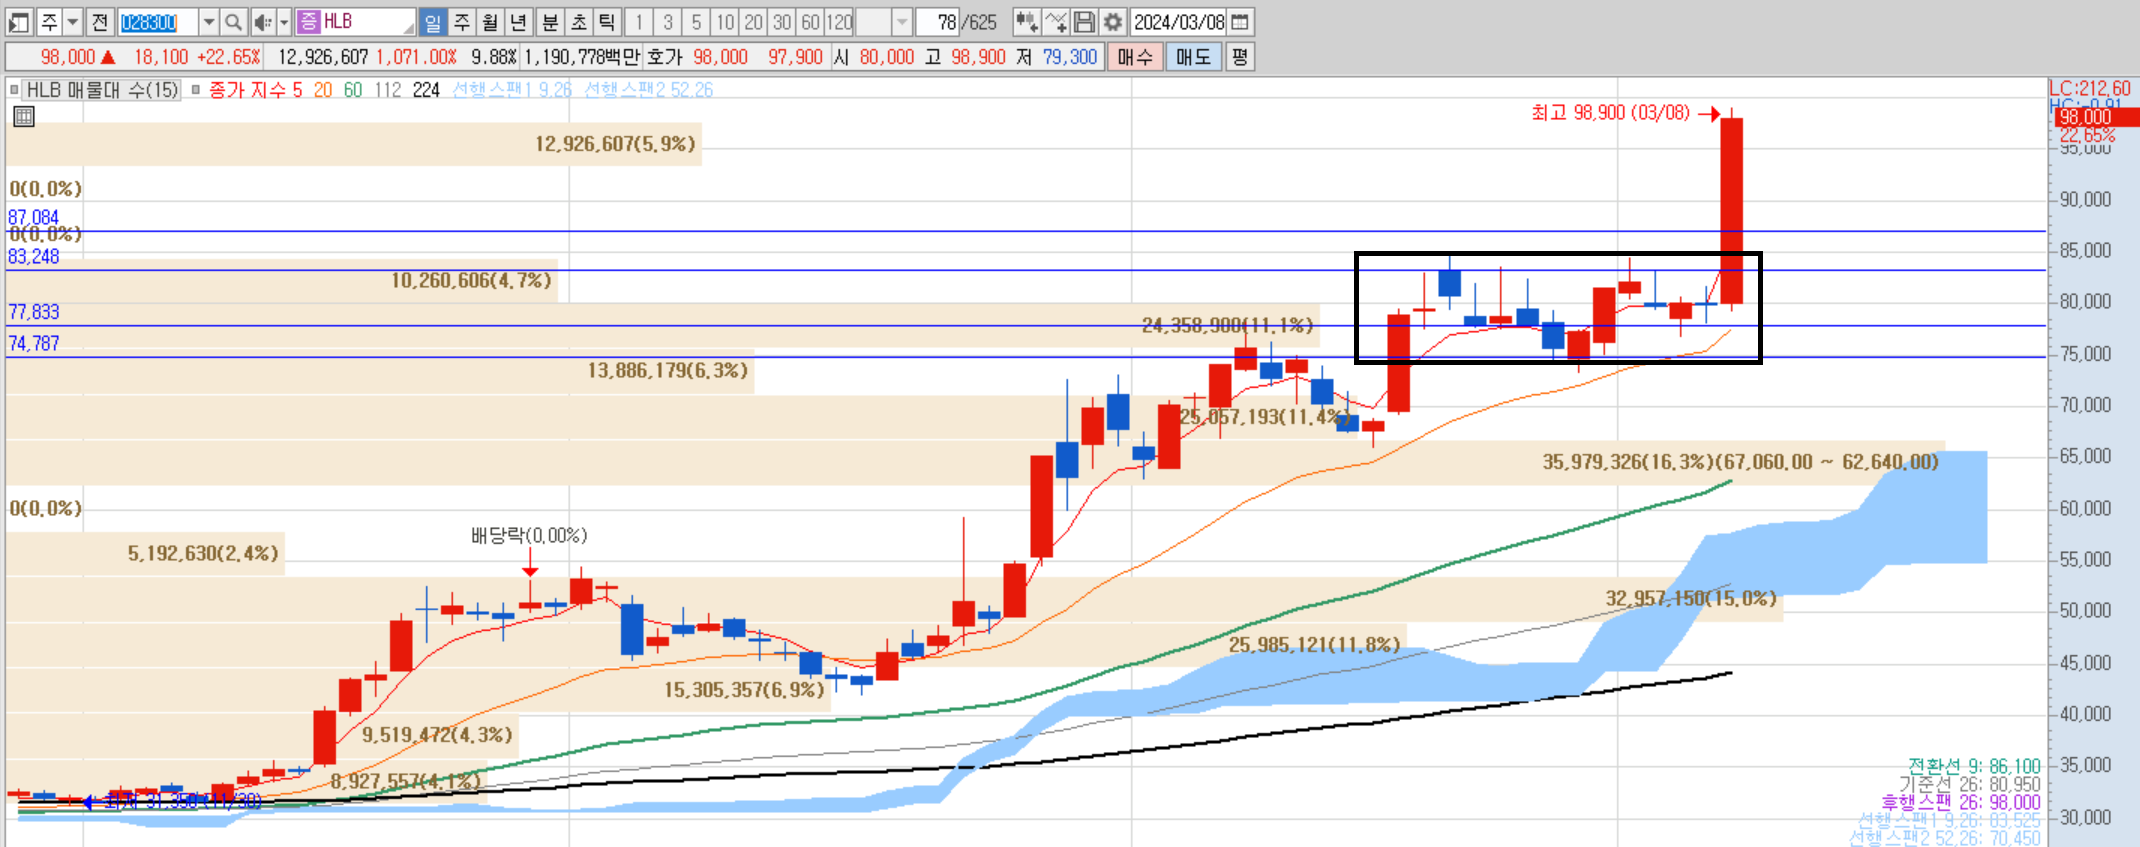
Task: Click the 증 badge next to HLB
Action: 308,22
